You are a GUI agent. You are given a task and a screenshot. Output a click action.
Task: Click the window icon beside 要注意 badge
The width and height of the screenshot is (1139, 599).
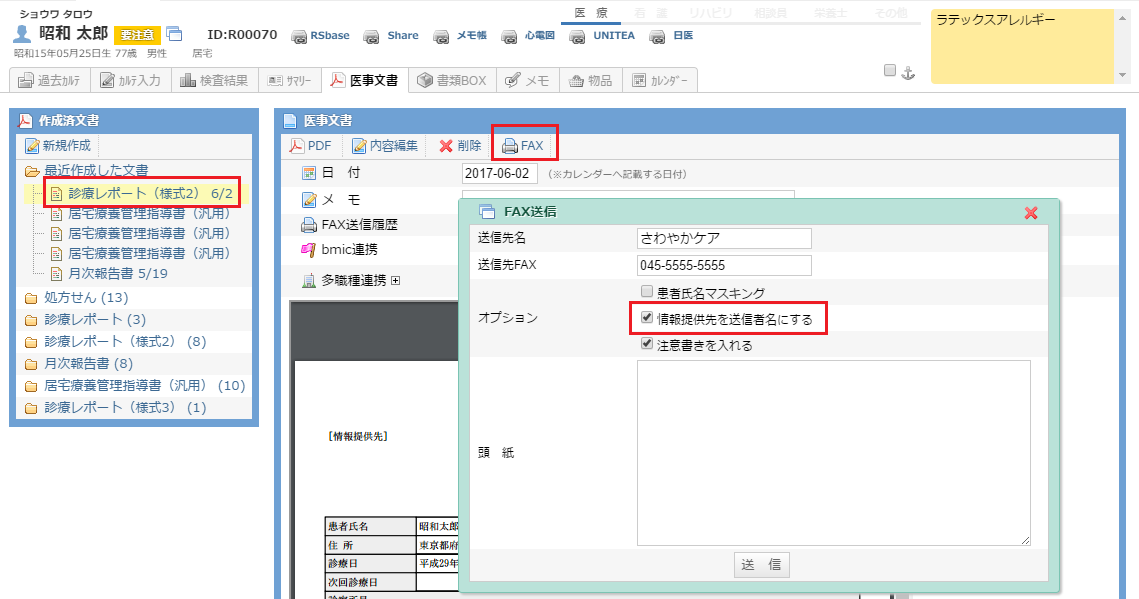(x=174, y=33)
